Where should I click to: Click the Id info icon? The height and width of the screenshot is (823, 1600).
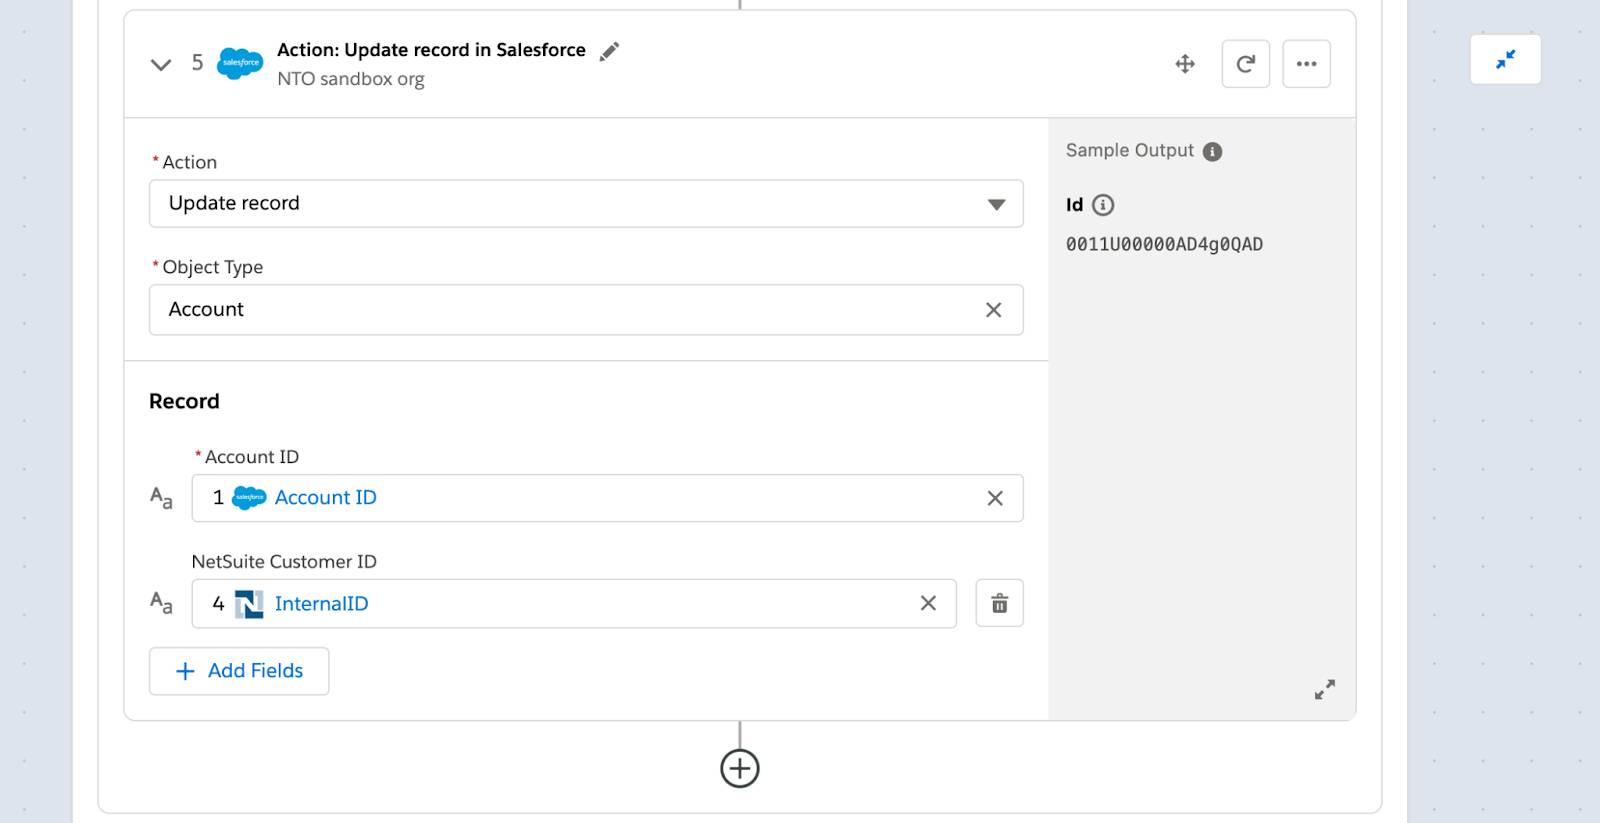(x=1102, y=205)
